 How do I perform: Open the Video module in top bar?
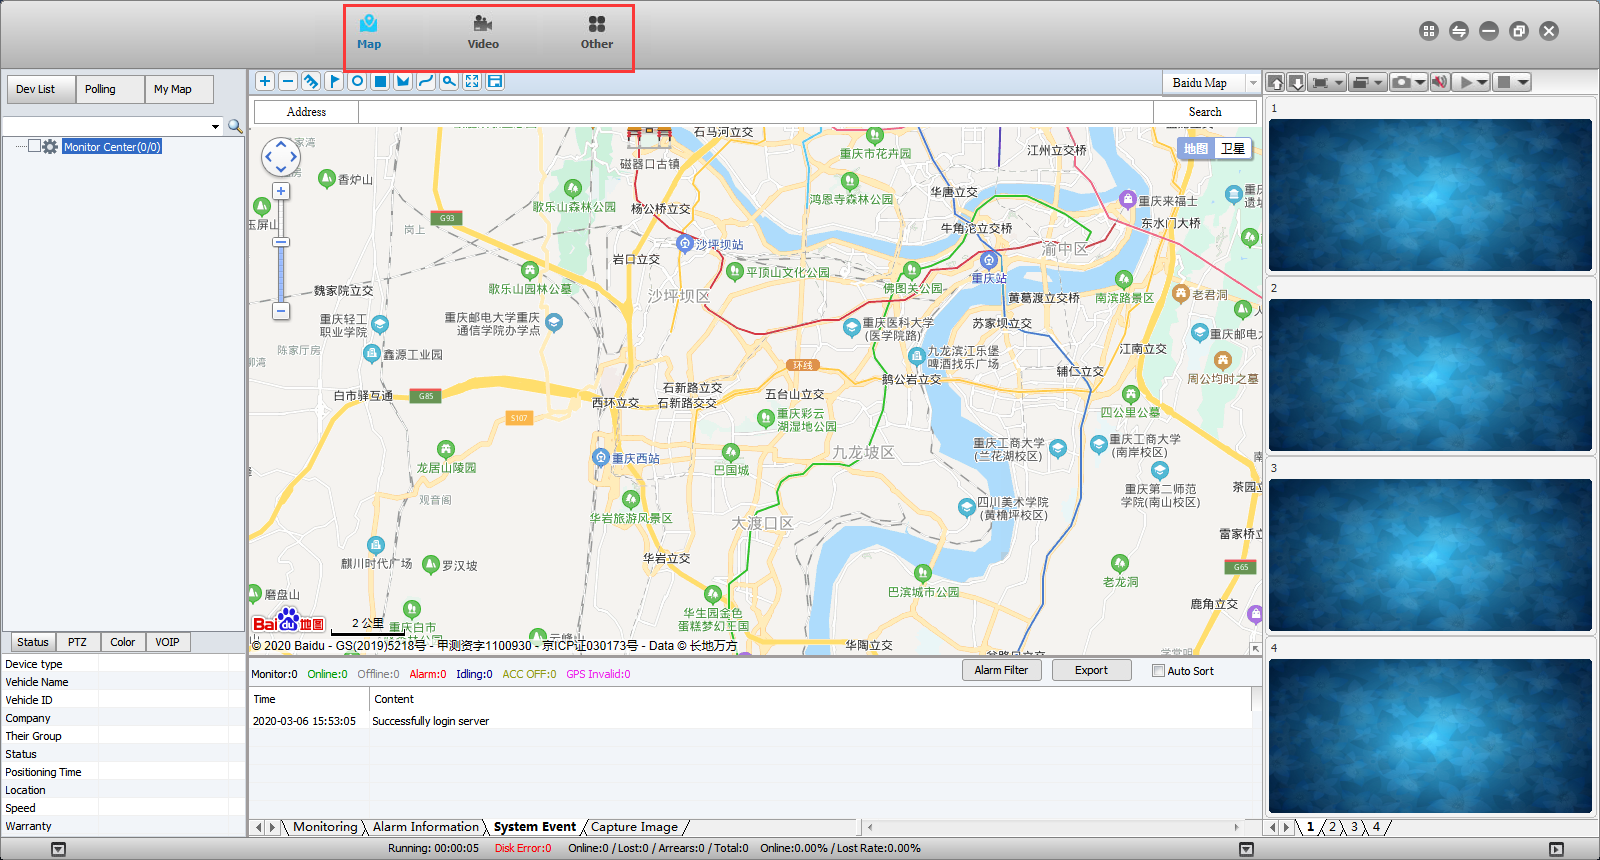[x=483, y=32]
